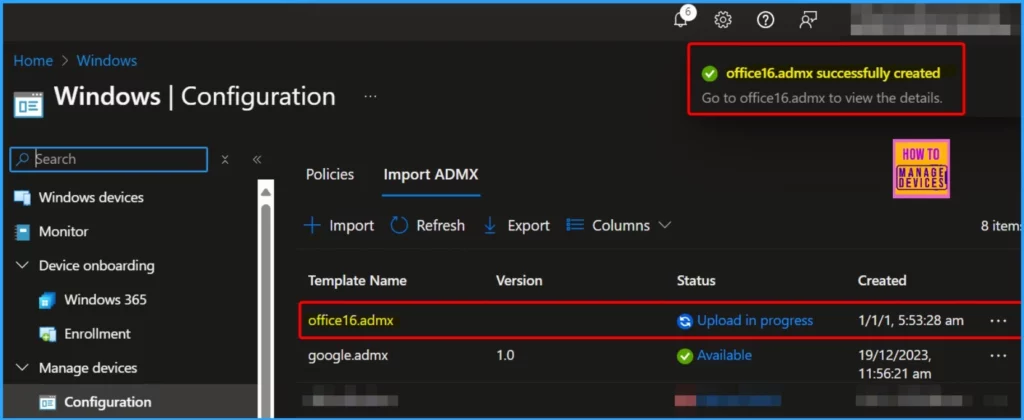Image resolution: width=1024 pixels, height=420 pixels.
Task: Sort by the Template Name column header
Action: pos(357,281)
